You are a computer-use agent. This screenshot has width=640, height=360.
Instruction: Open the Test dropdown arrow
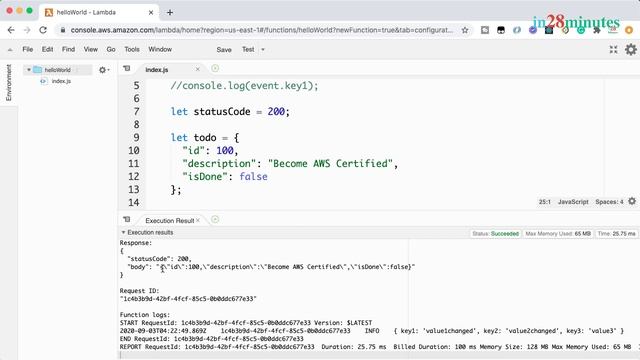(x=263, y=50)
